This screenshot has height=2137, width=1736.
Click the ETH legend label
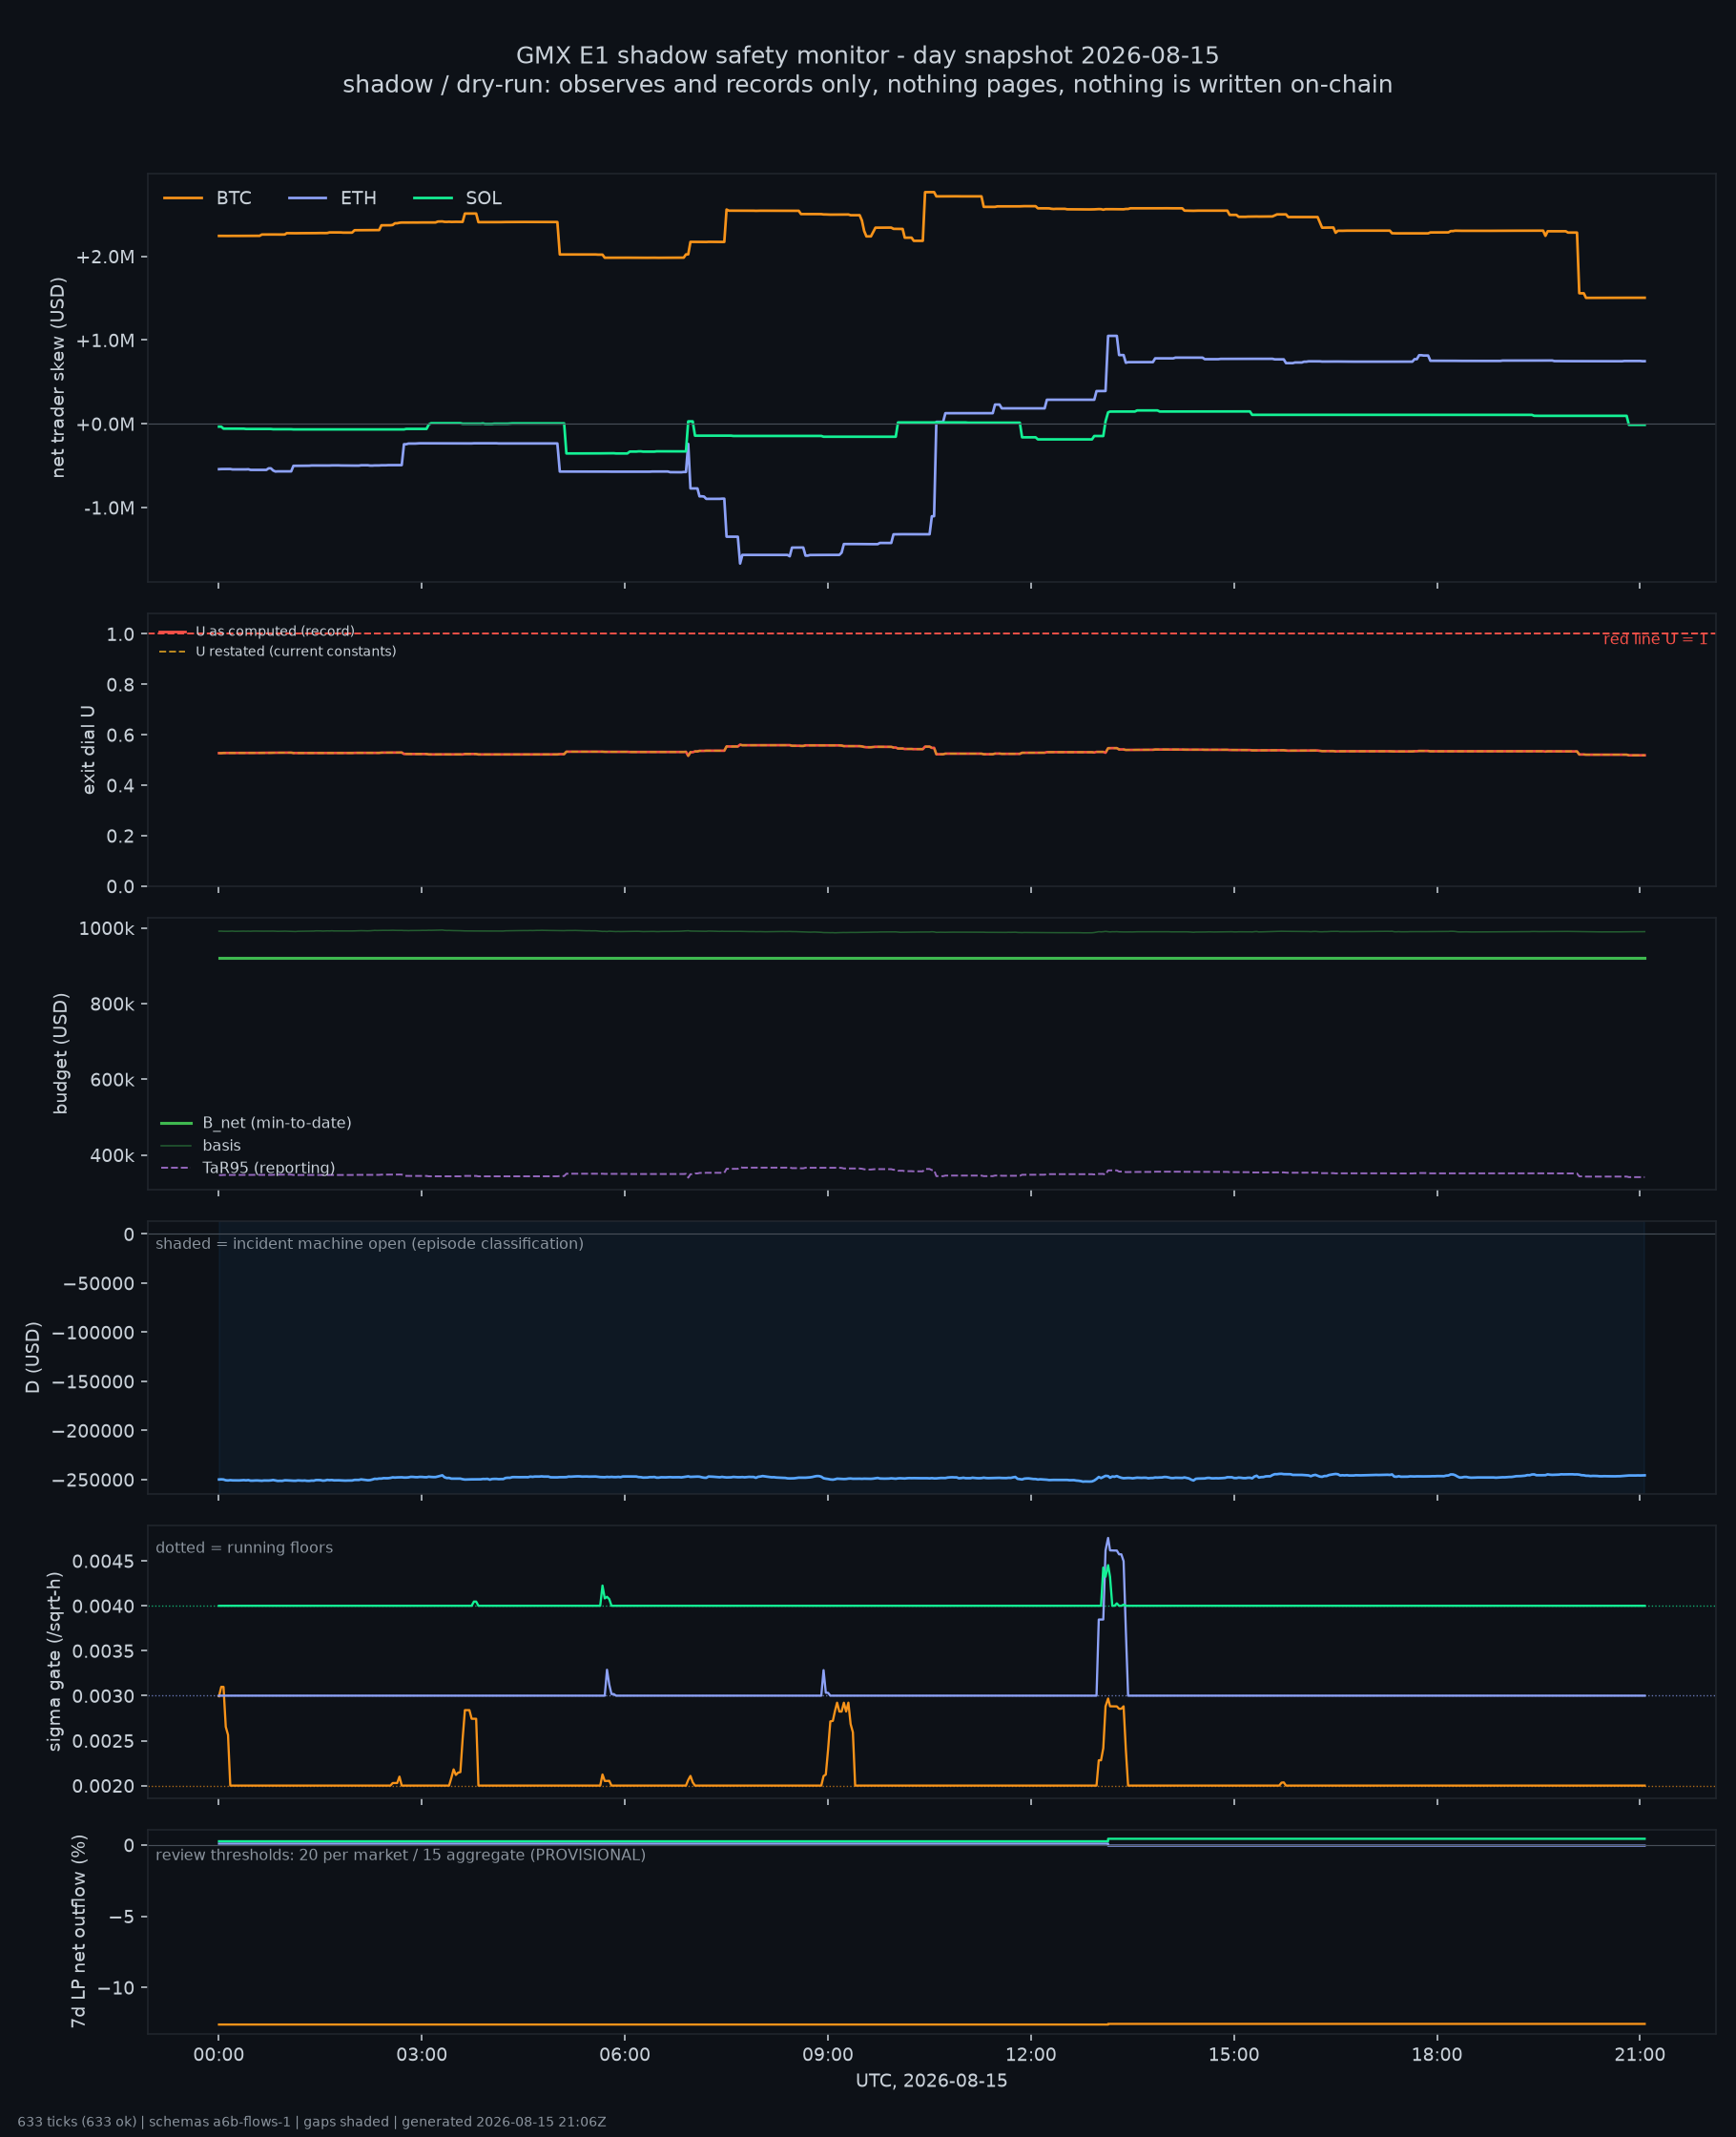click(358, 198)
